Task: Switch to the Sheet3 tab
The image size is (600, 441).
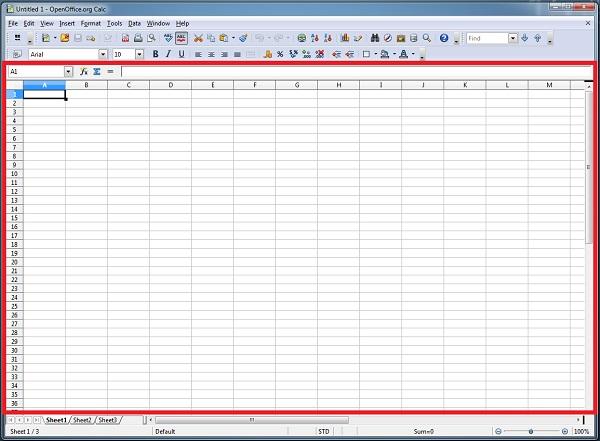Action: point(108,420)
